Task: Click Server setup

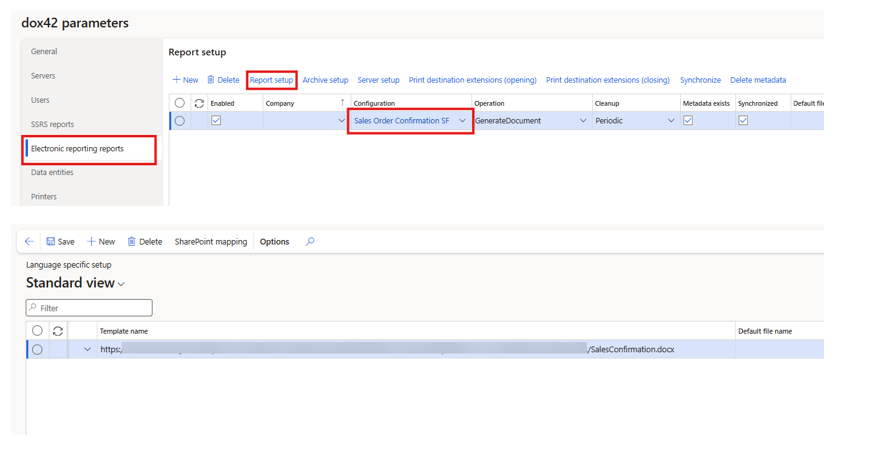Action: tap(378, 80)
